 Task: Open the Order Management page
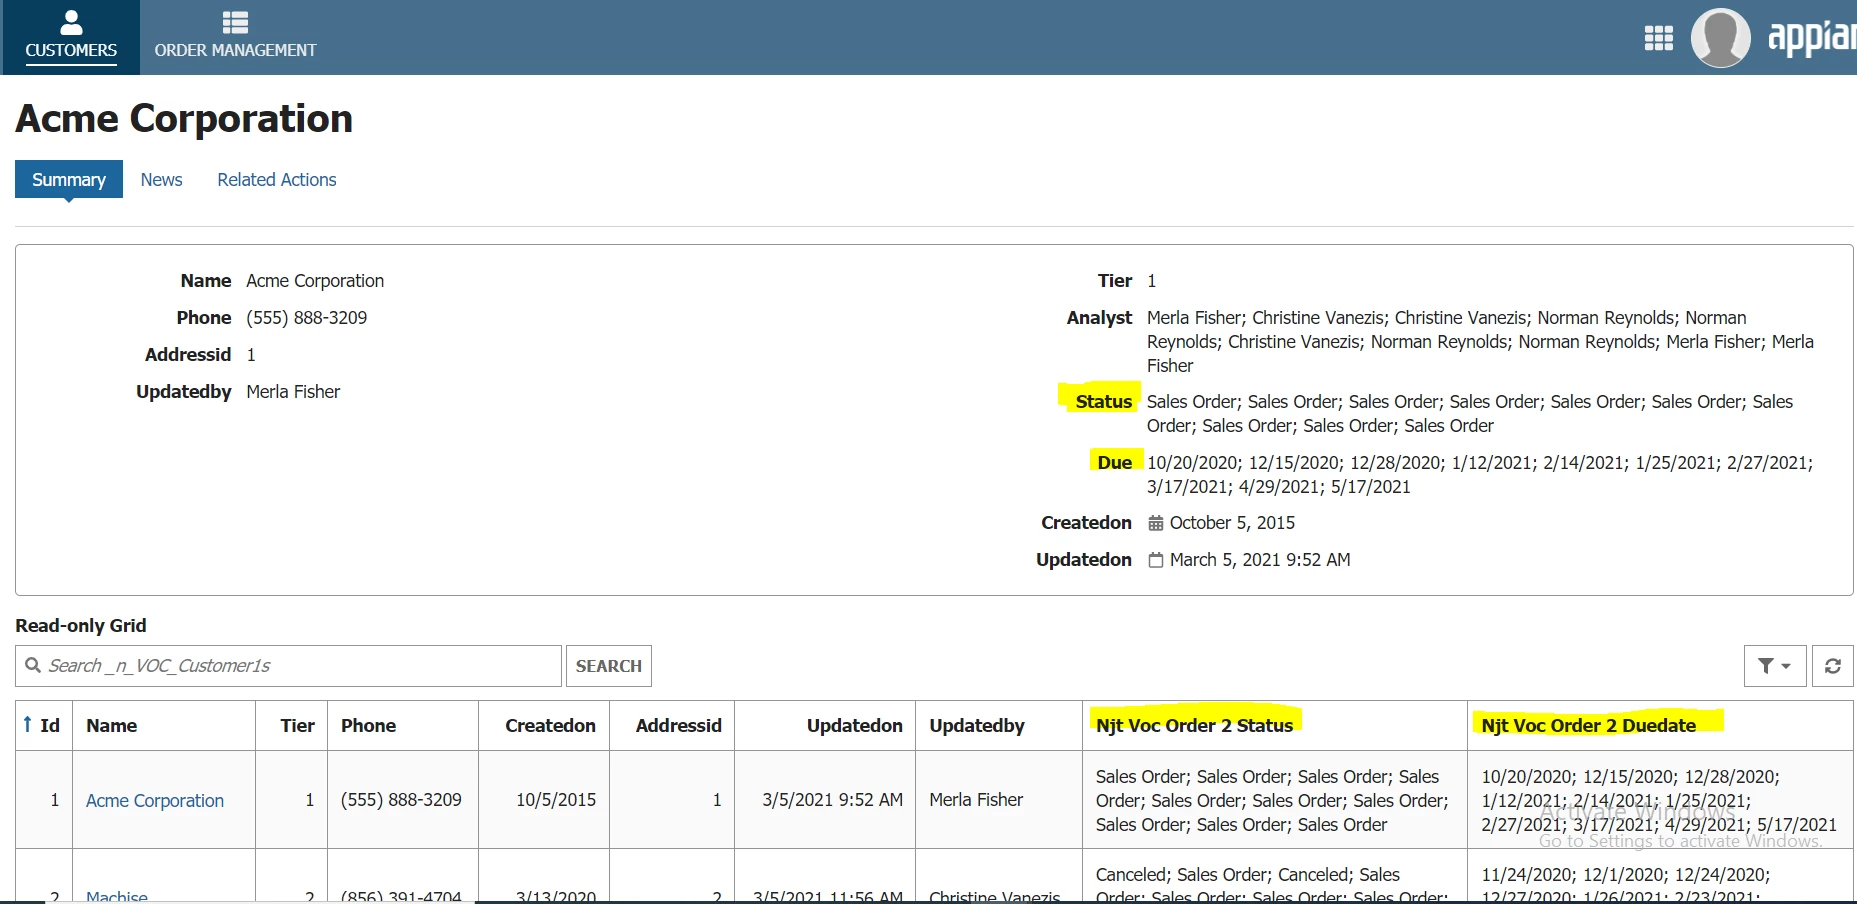(x=235, y=37)
